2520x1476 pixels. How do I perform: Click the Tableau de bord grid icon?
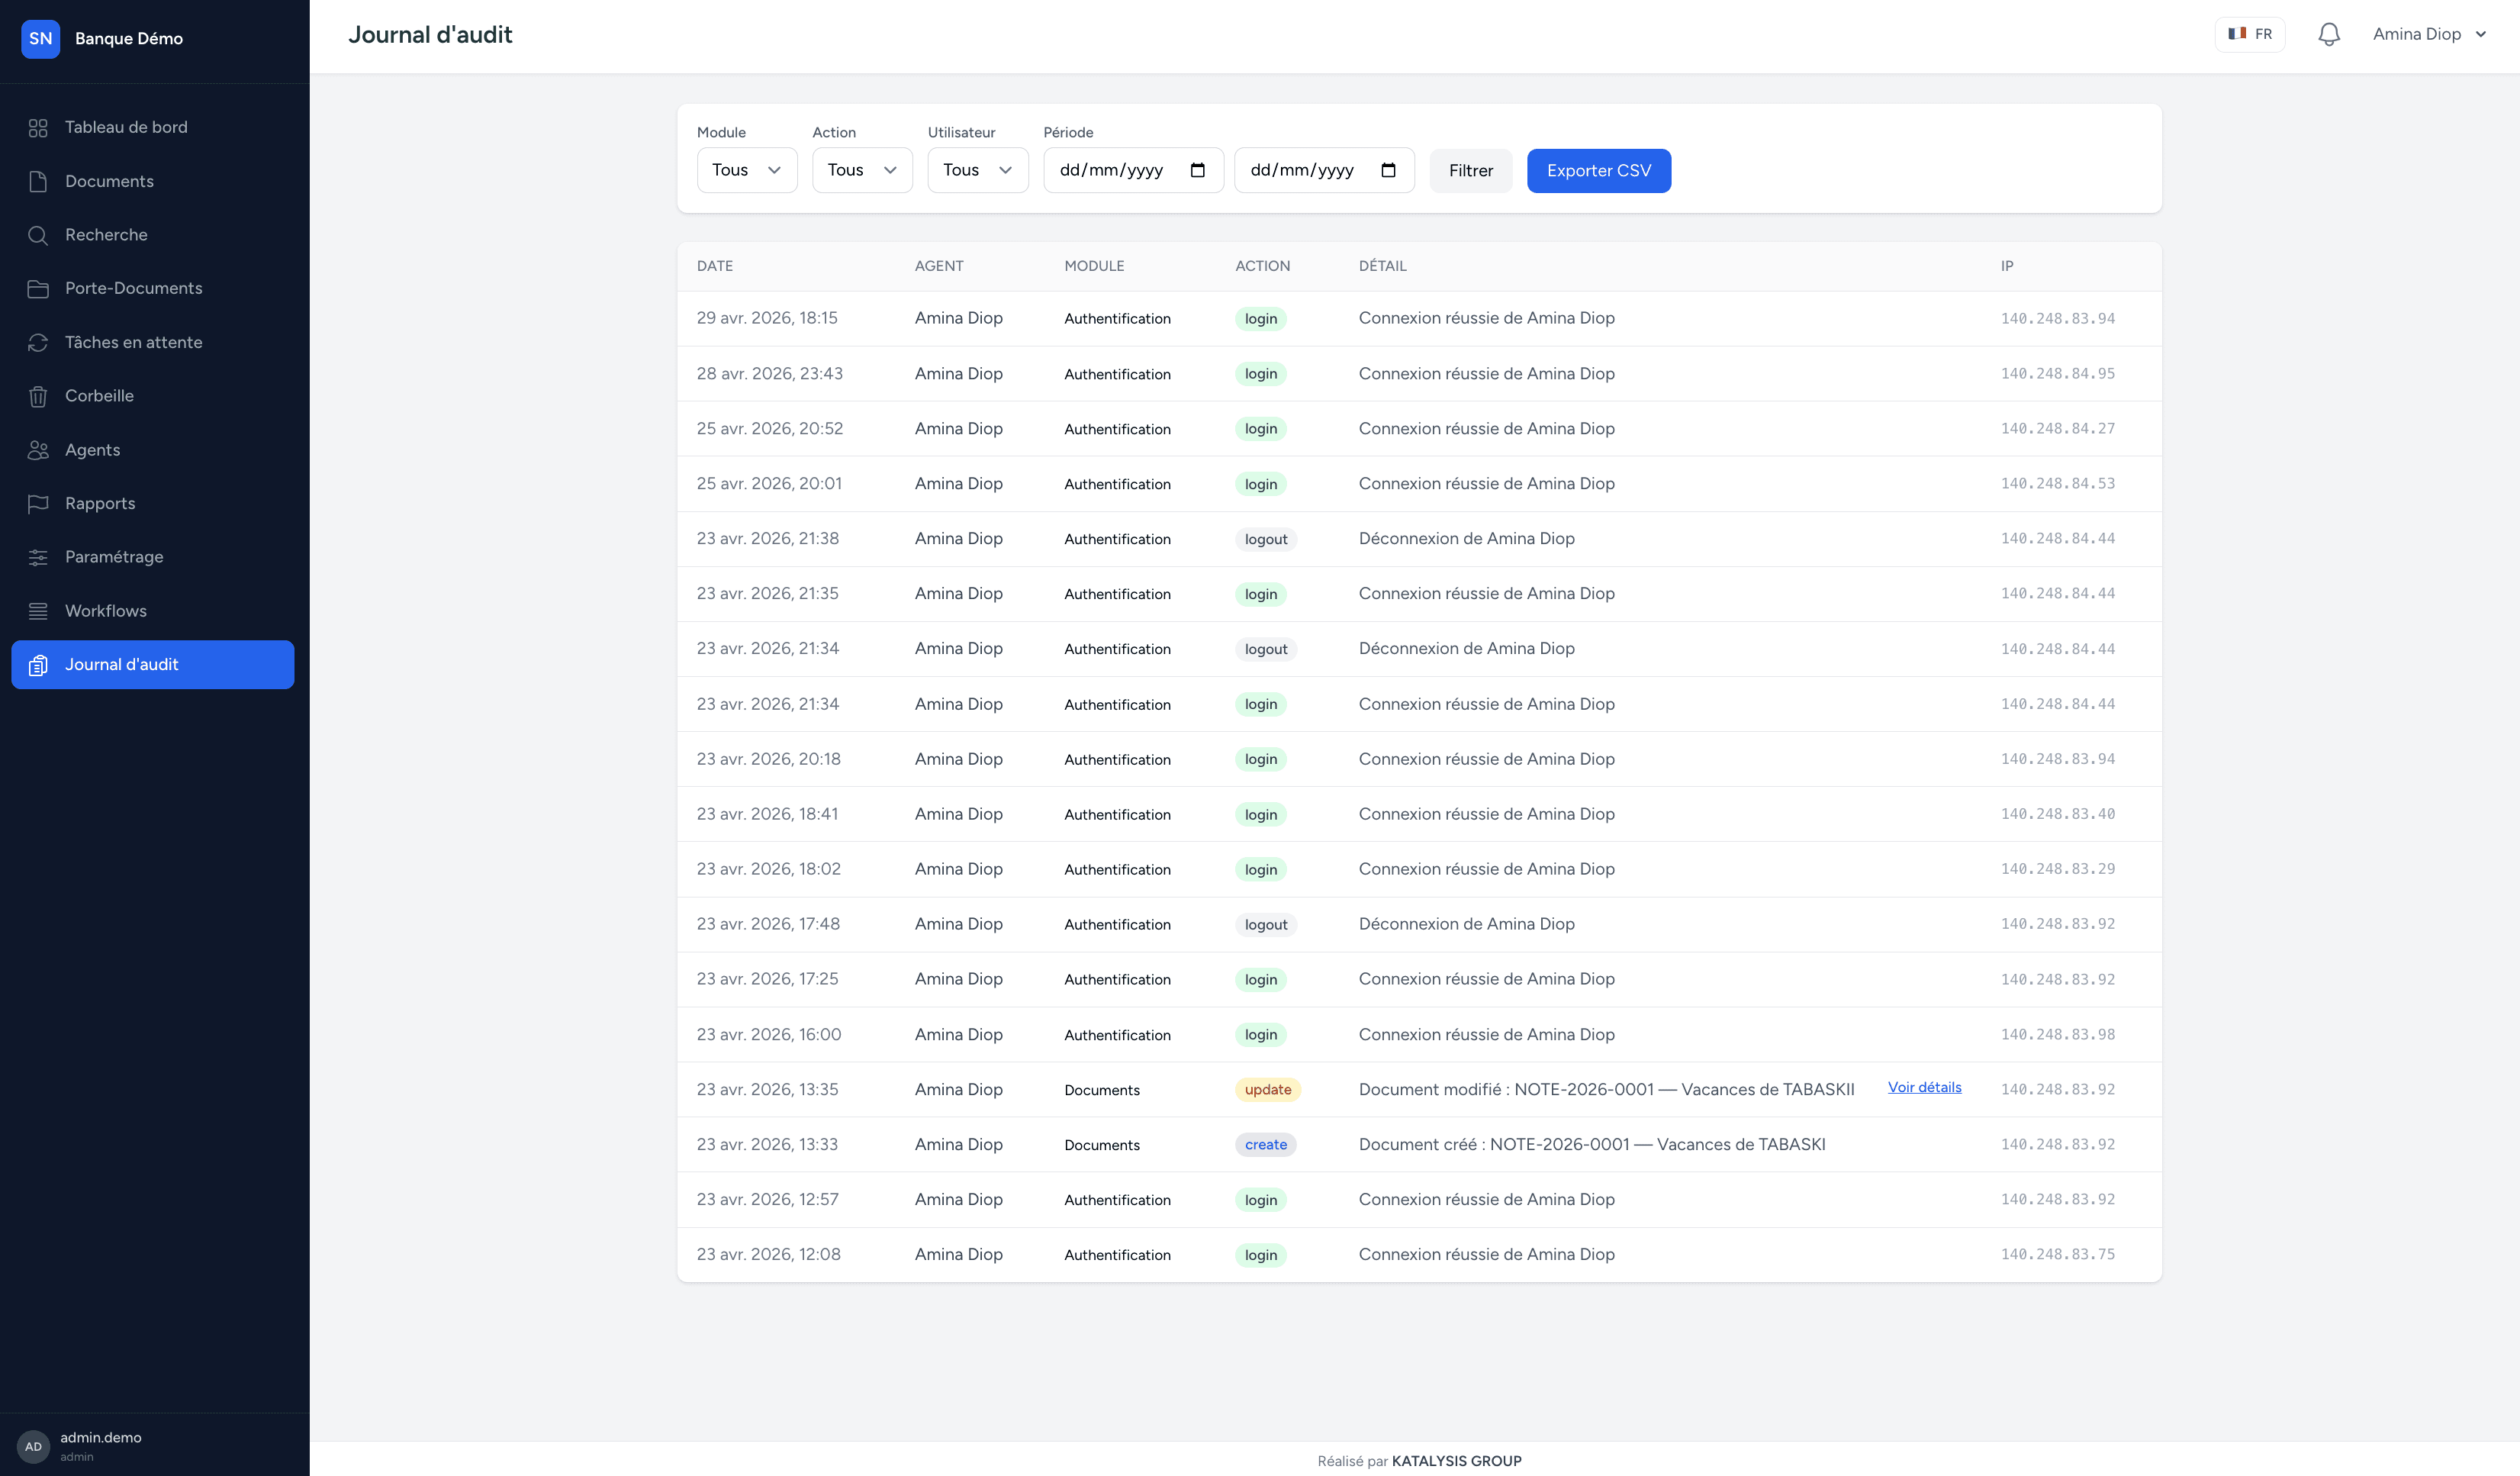[x=38, y=127]
